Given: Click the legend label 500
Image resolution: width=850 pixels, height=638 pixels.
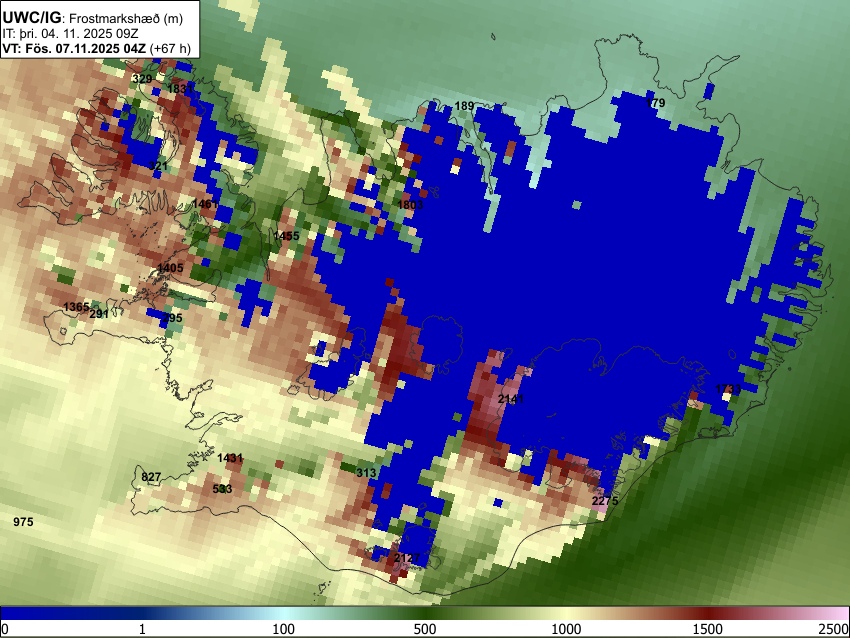Looking at the screenshot, I should pyautogui.click(x=425, y=629).
